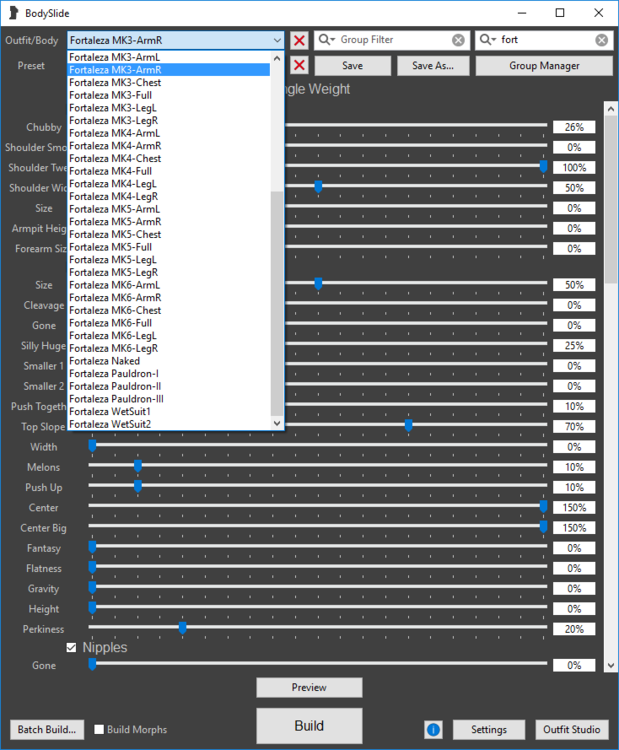
Task: Click the Top Slope slider handle
Action: (409, 425)
